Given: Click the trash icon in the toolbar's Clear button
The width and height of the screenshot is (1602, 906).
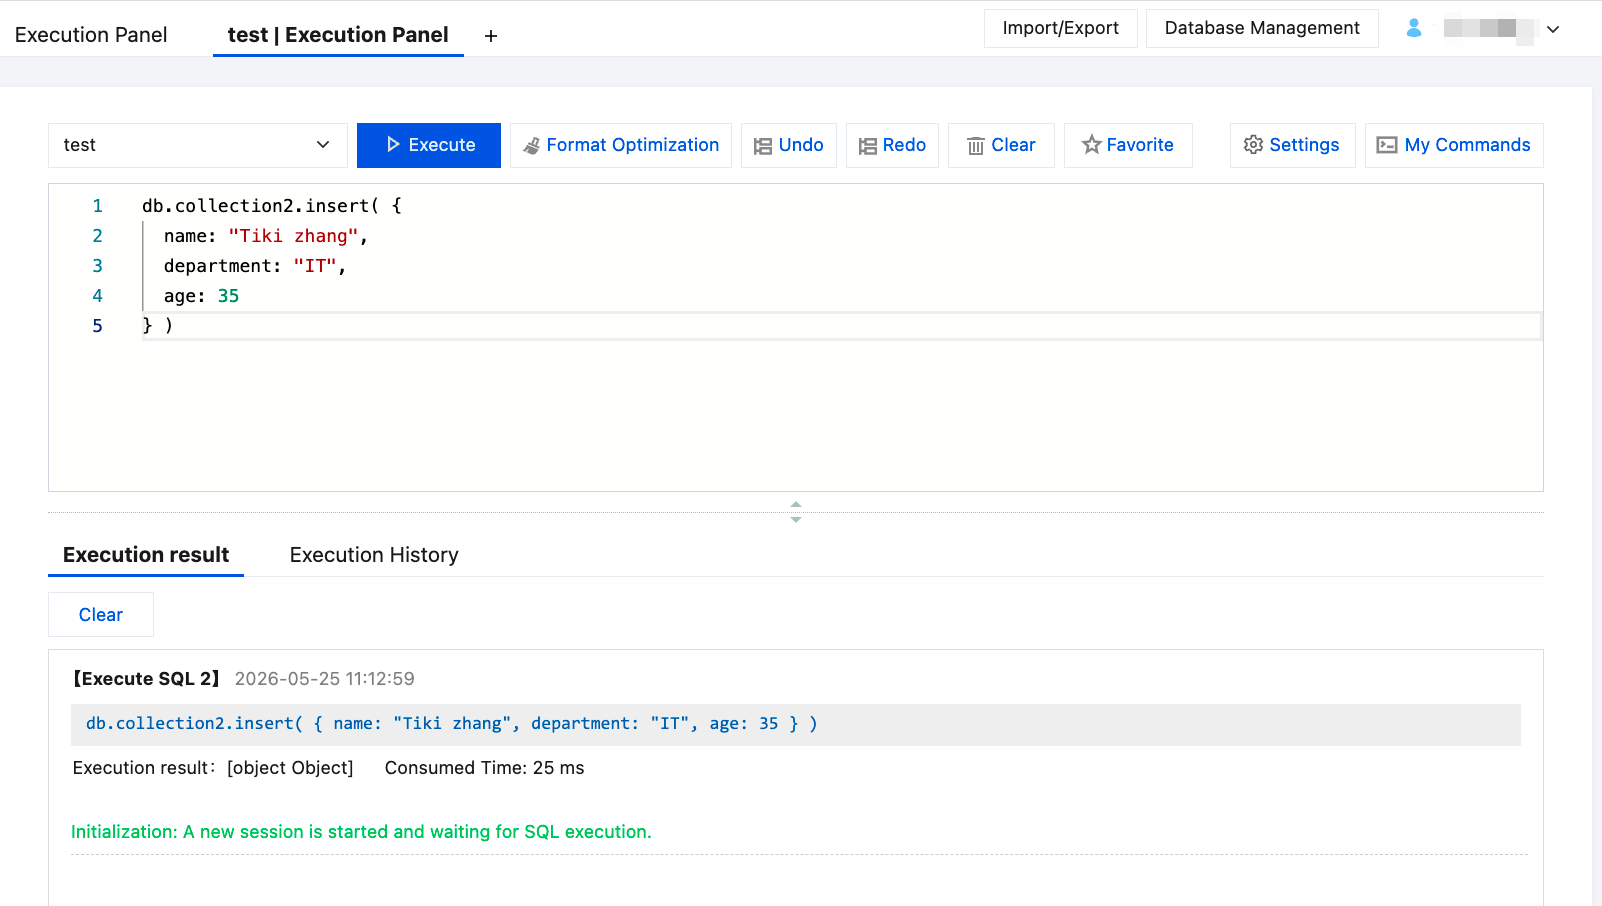Looking at the screenshot, I should click(976, 146).
